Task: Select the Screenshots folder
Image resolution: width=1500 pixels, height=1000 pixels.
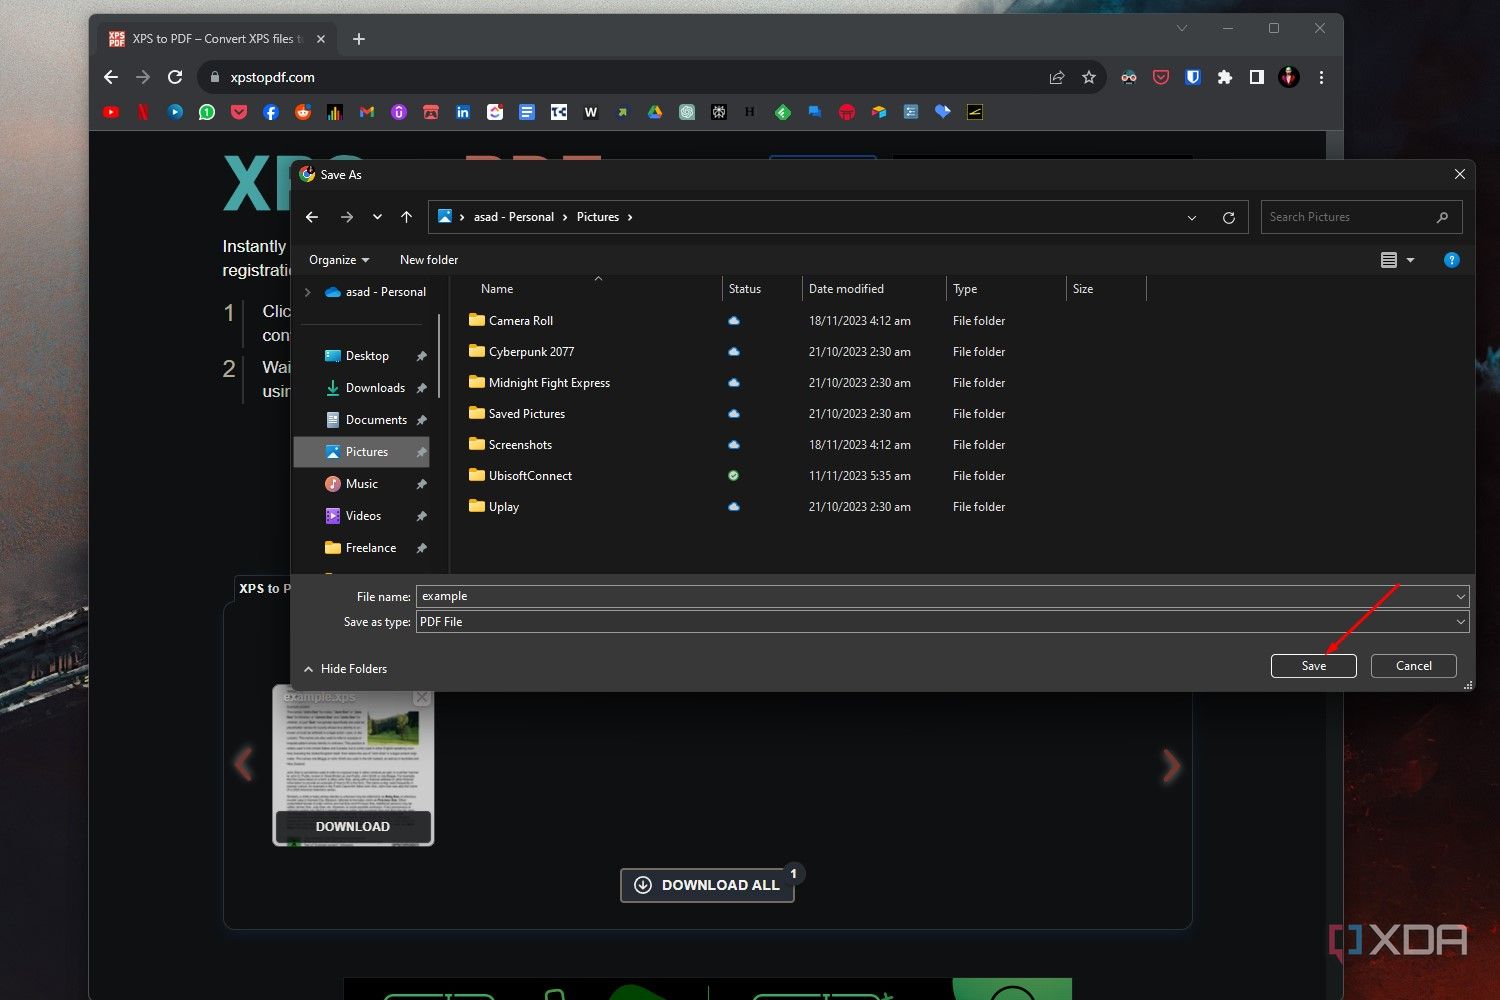Action: point(520,445)
